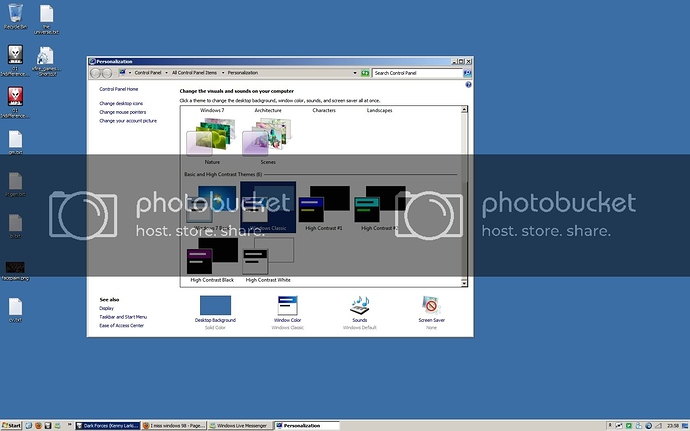Switch to 'I miss windows 98' taskbar button
Screen dimensions: 690x431
click(174, 426)
